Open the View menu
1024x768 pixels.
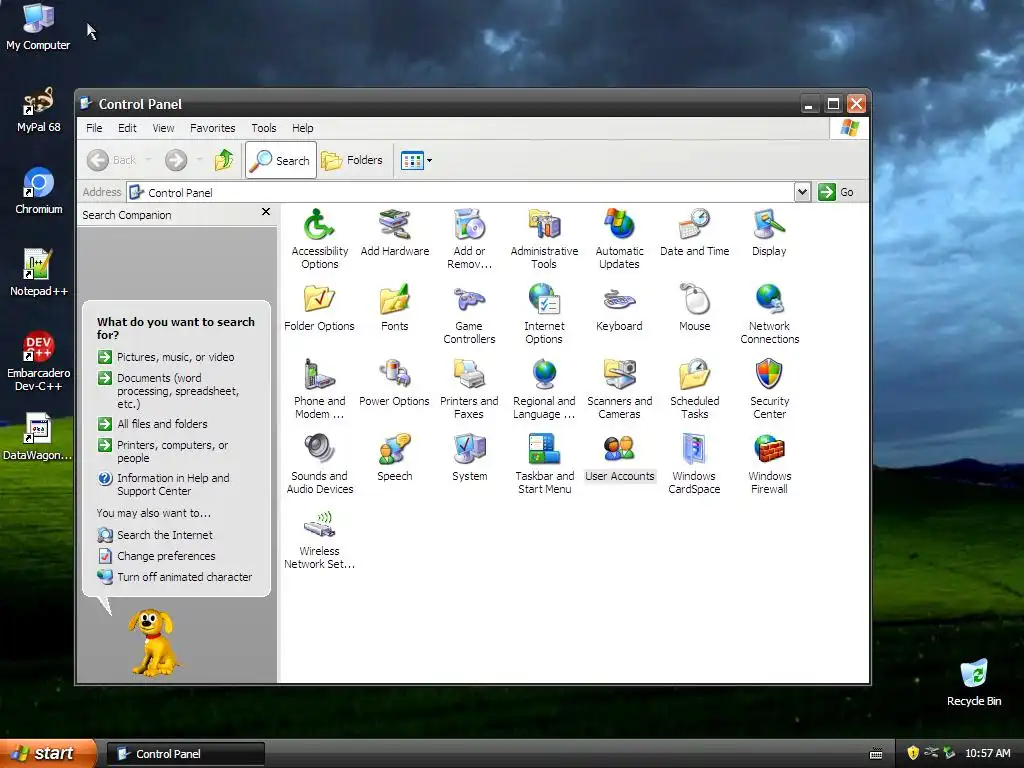(163, 128)
